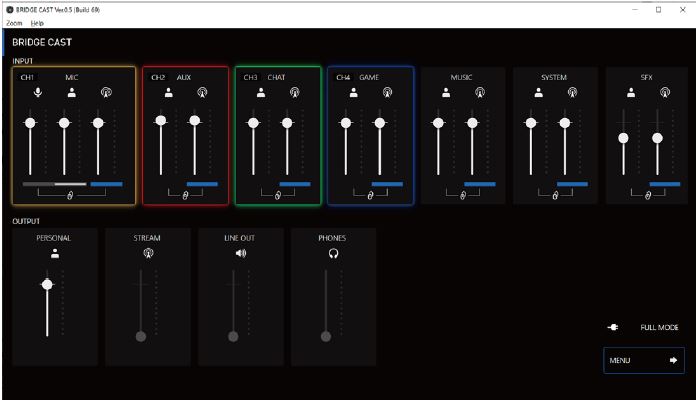Click the SYSTEM stream broadcast icon

pos(572,92)
